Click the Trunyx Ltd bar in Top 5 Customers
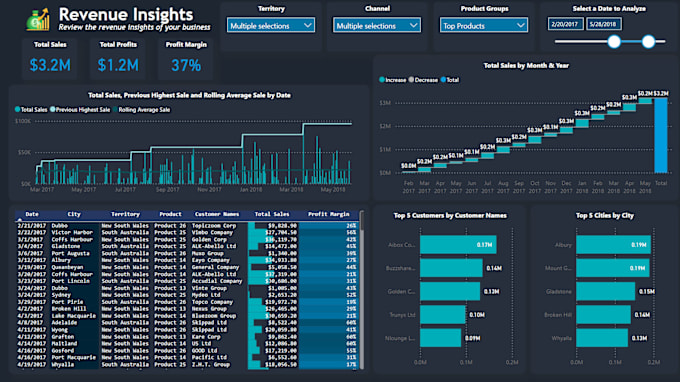 442,315
